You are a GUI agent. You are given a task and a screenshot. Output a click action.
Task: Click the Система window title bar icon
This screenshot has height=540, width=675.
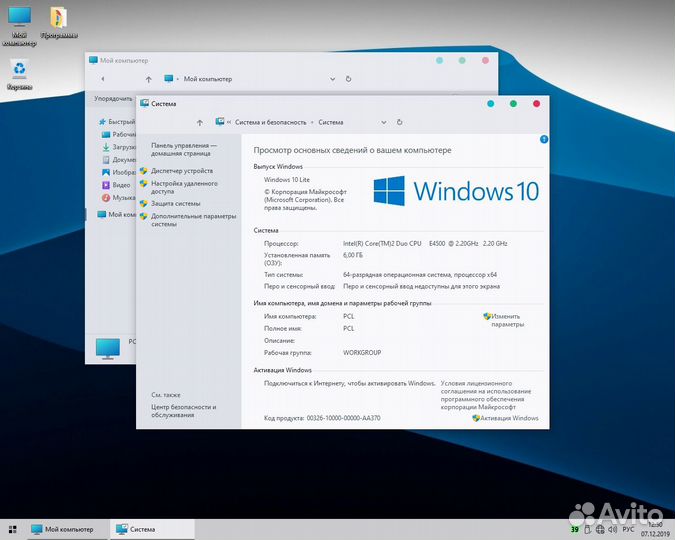click(144, 103)
